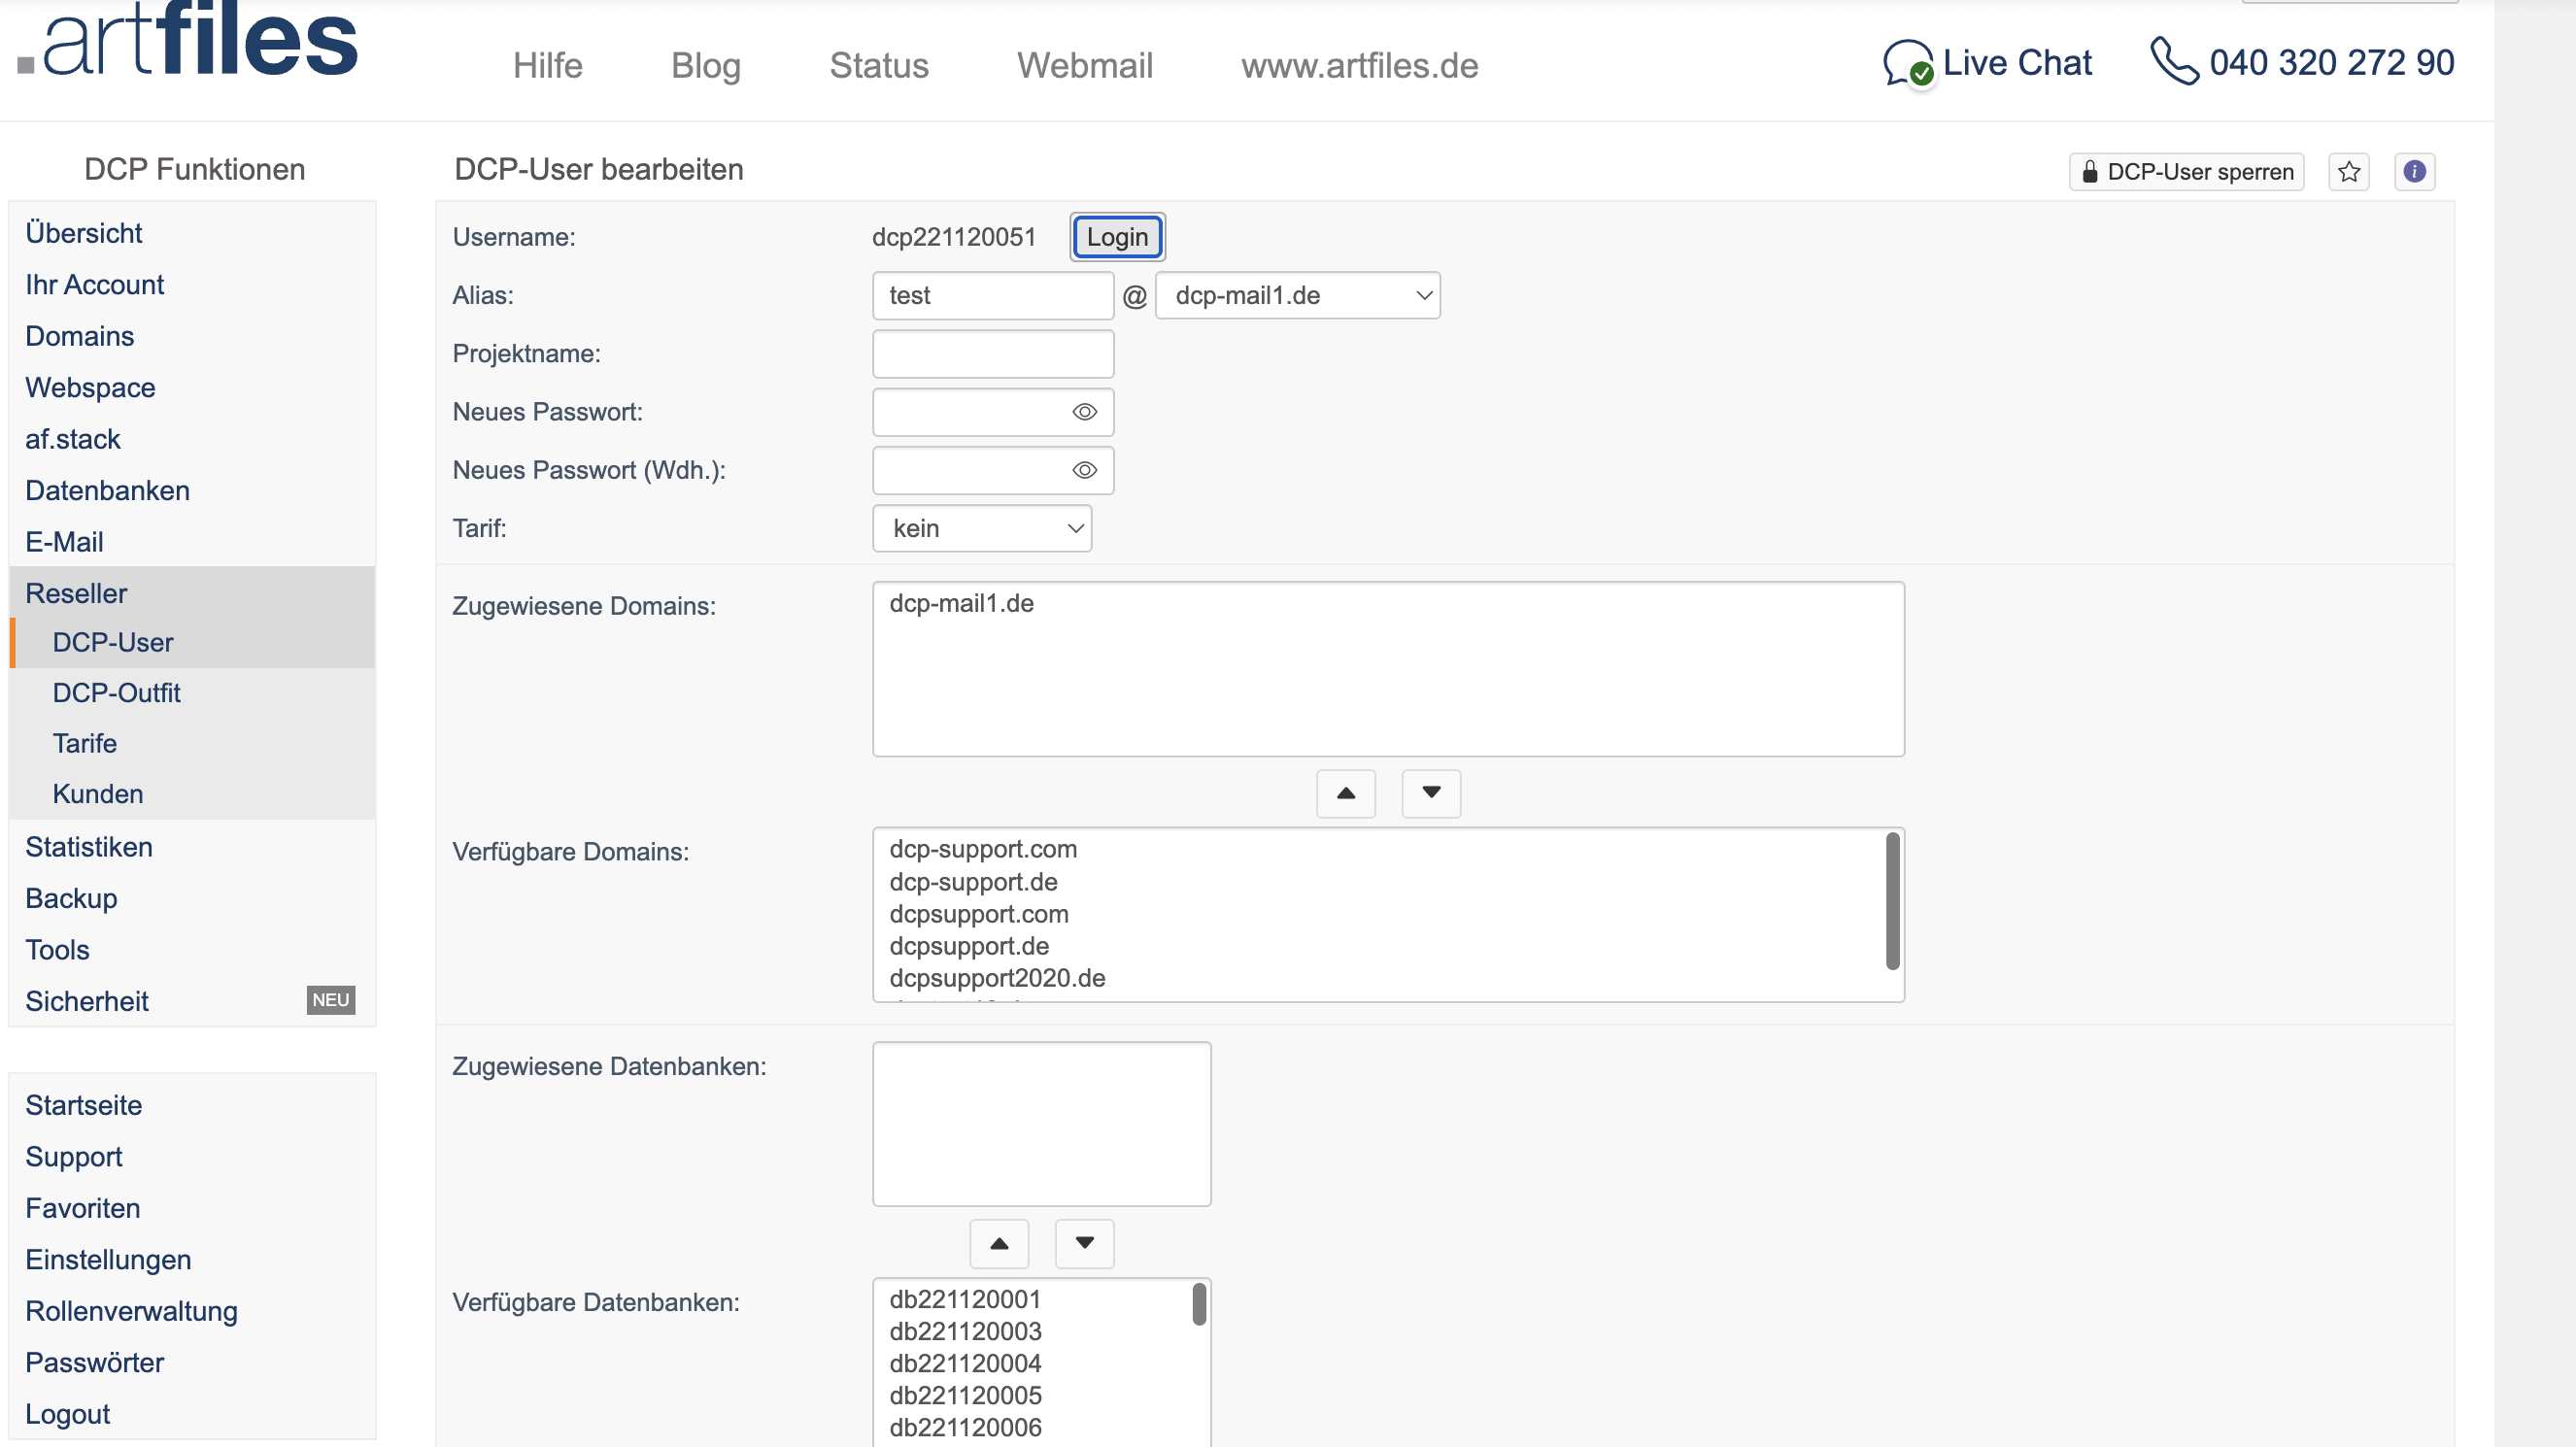Click the Login button next to the username
Viewport: 2576px width, 1447px height.
(x=1116, y=237)
